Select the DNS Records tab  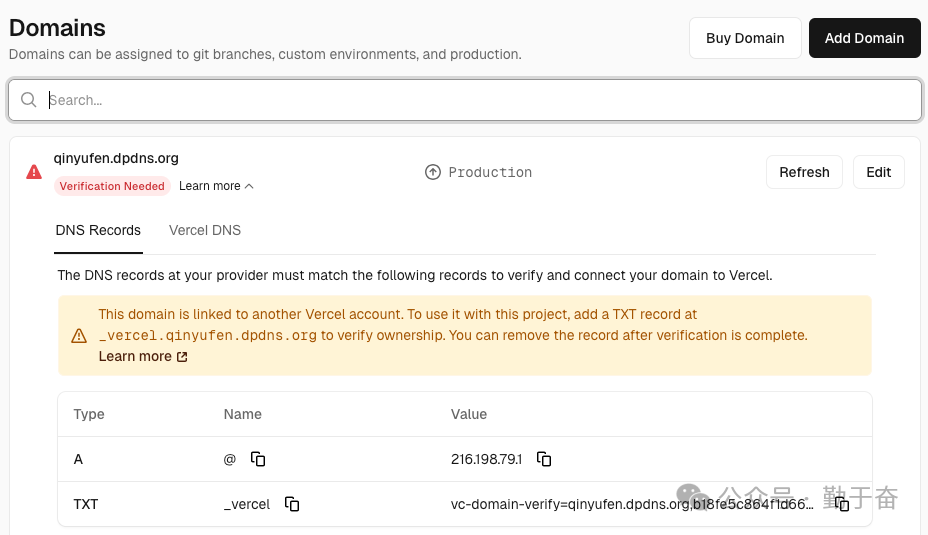click(98, 230)
